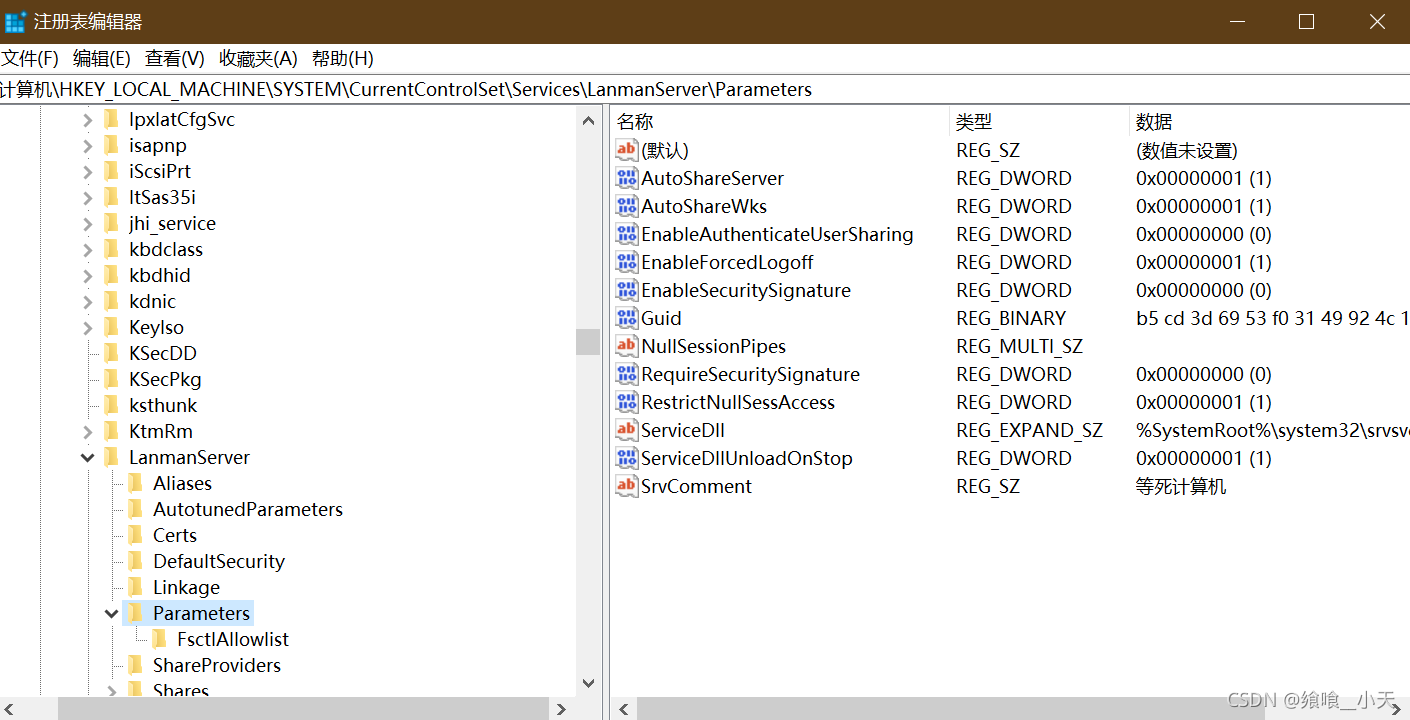Click the values pane horizontal scroll left arrow
Screen dimensions: 1410x720
point(623,709)
